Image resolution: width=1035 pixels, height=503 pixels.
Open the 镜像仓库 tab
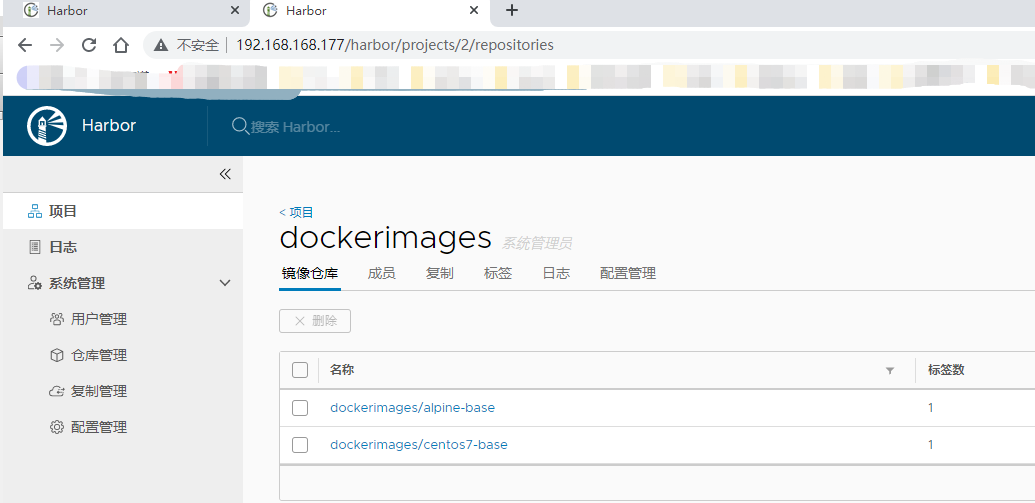(x=310, y=274)
